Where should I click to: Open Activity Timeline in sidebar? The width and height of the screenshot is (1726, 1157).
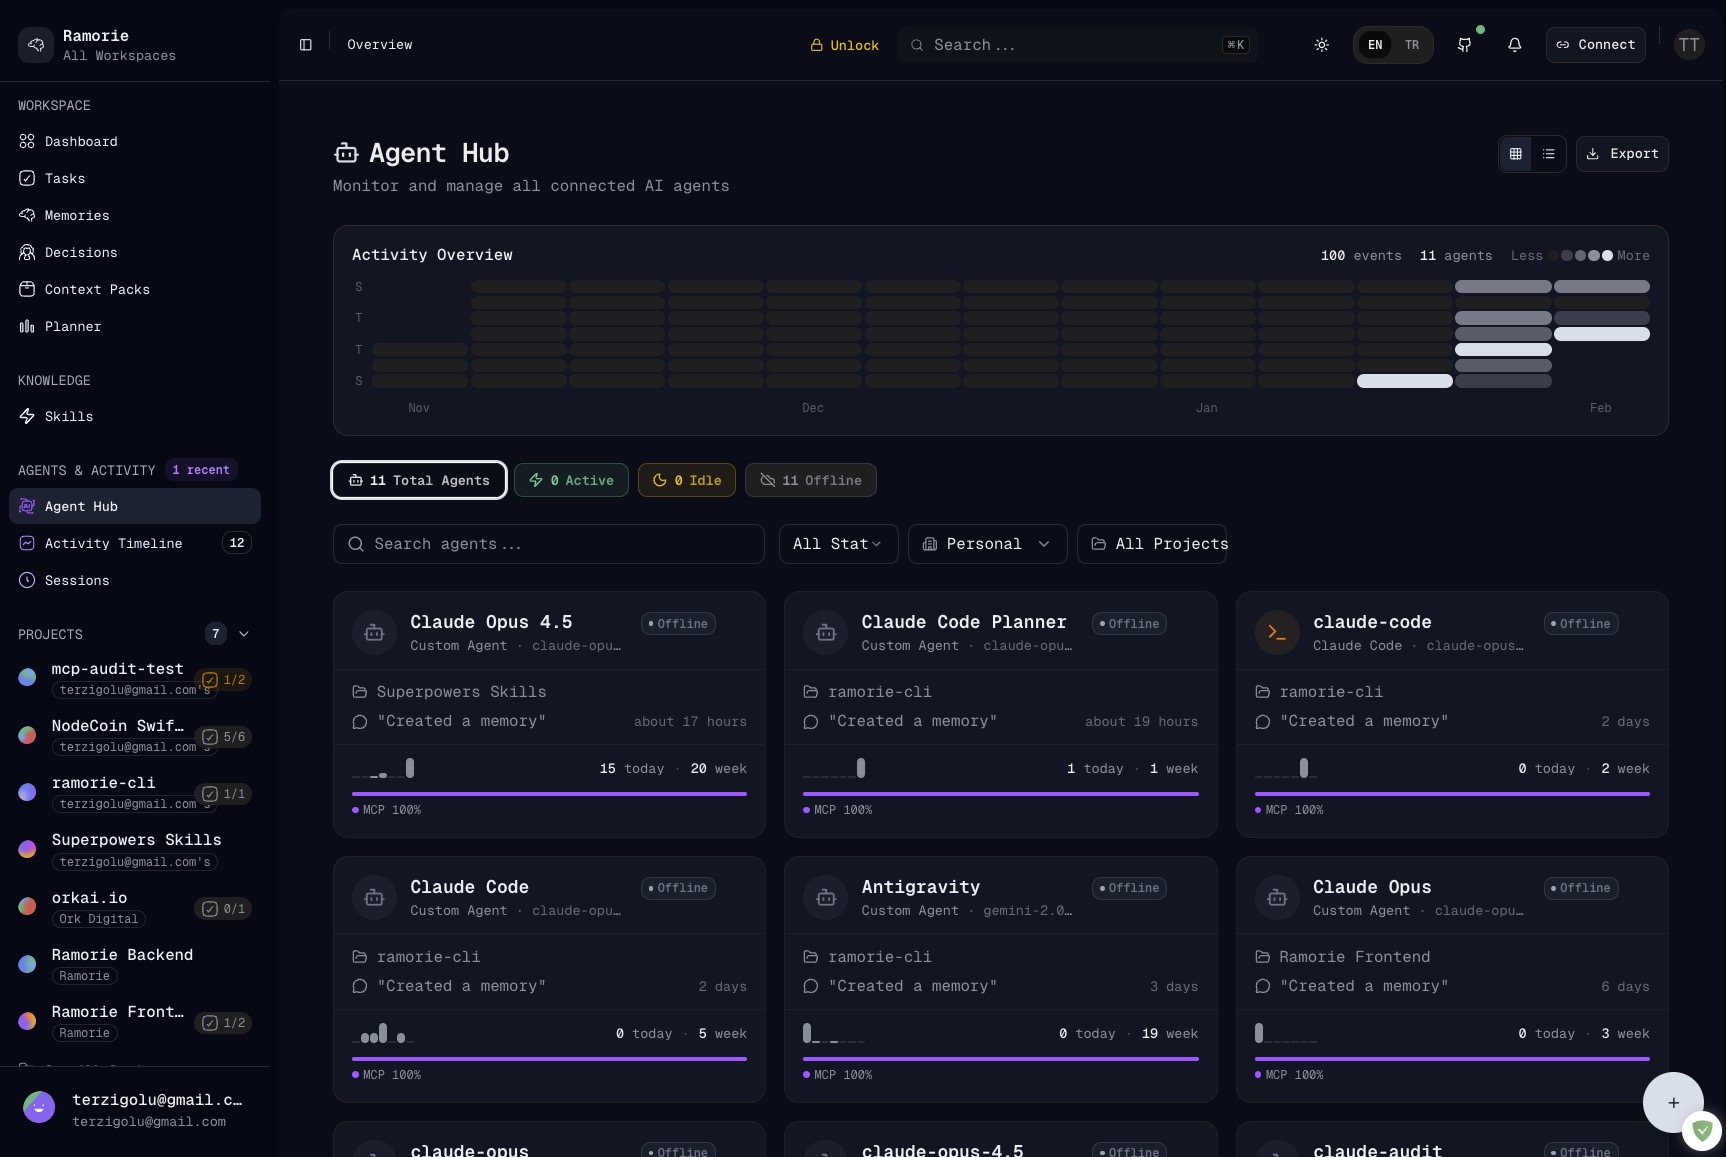(x=113, y=543)
